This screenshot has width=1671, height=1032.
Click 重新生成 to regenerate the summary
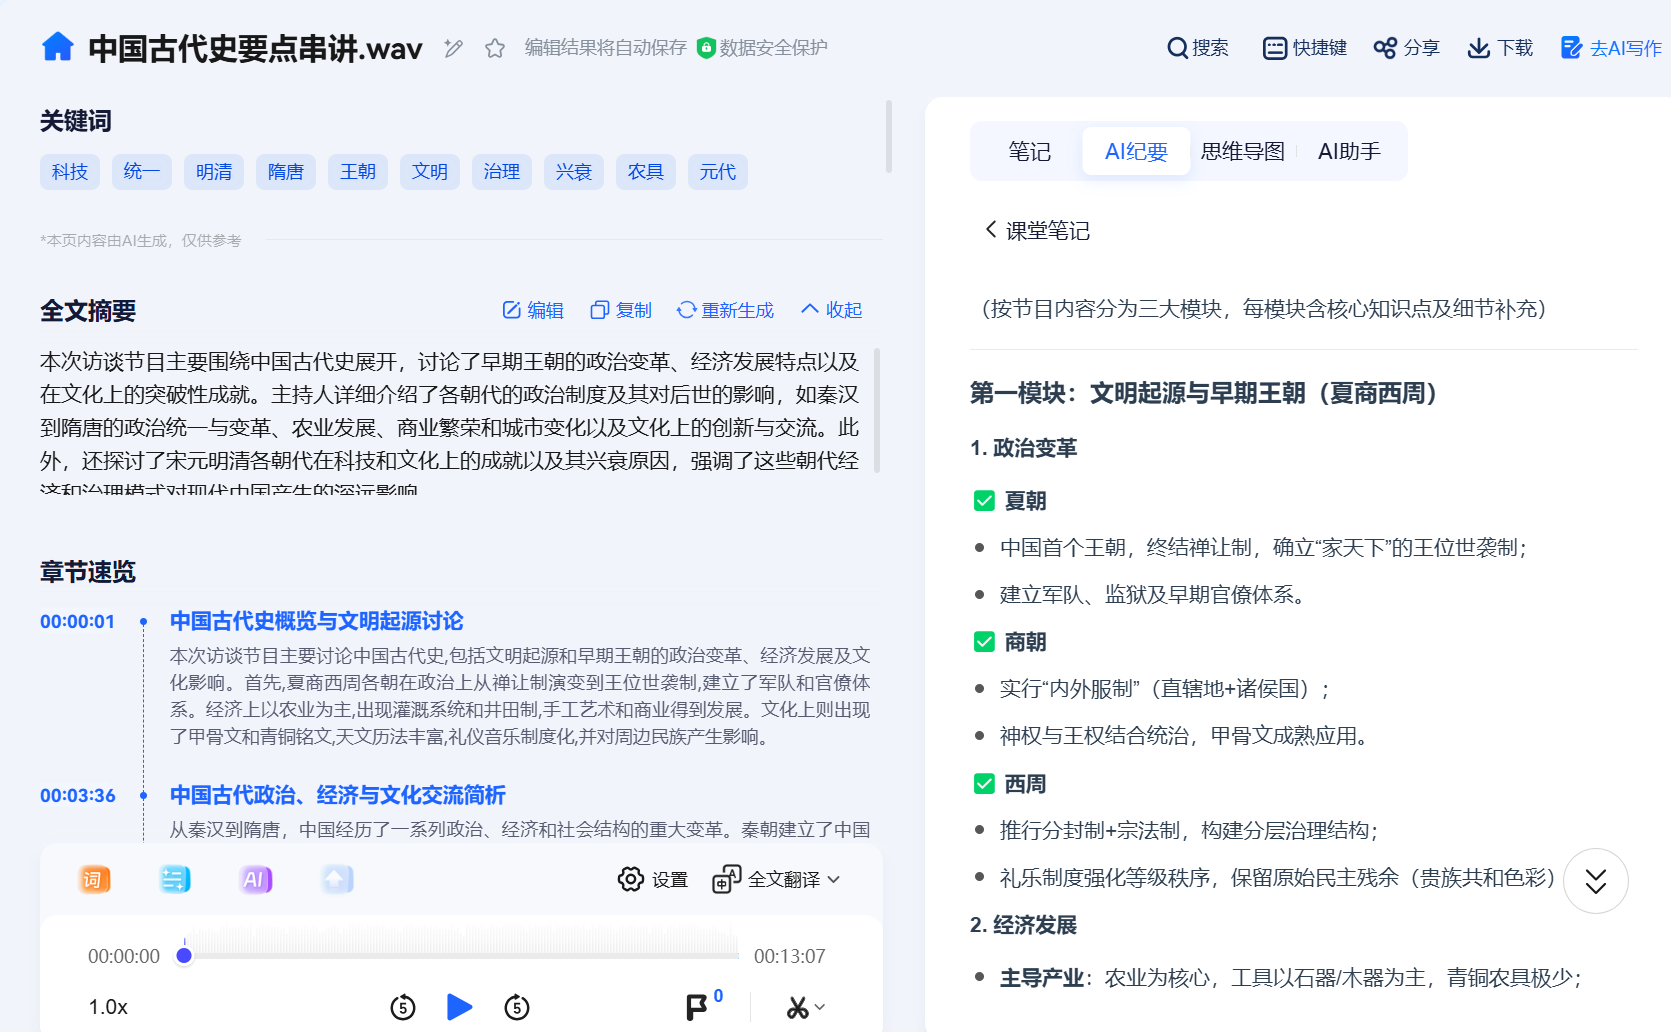pyautogui.click(x=725, y=310)
